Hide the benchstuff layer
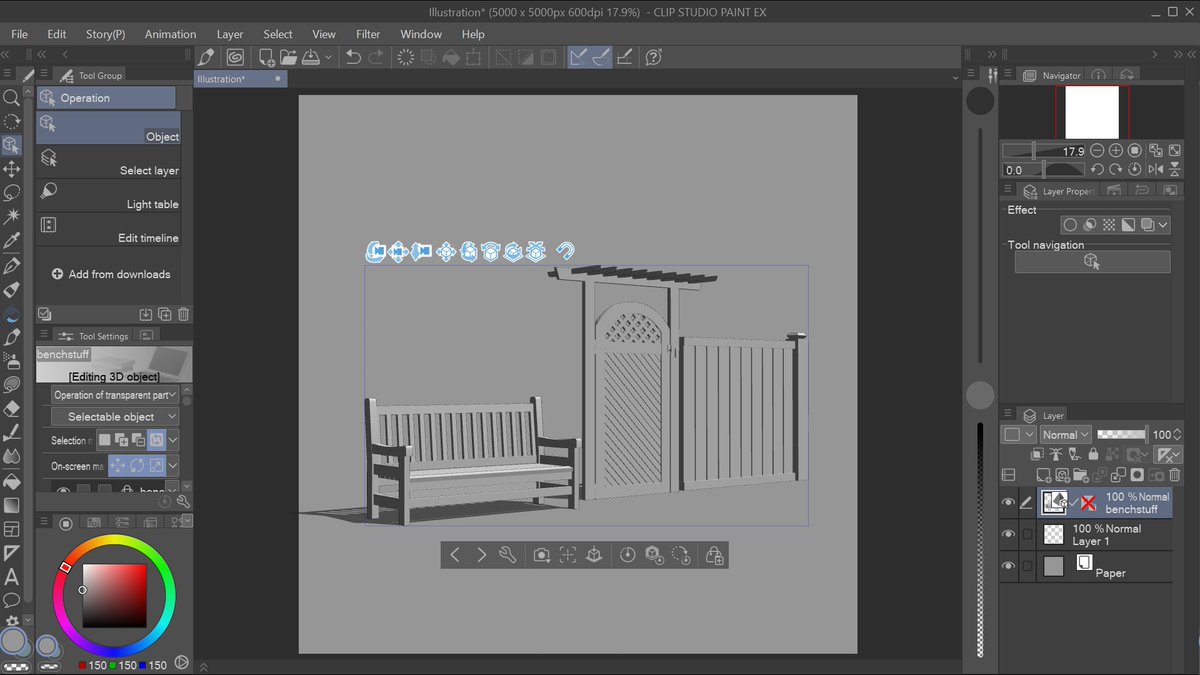Screen dimensions: 1200x675 pos(1008,503)
